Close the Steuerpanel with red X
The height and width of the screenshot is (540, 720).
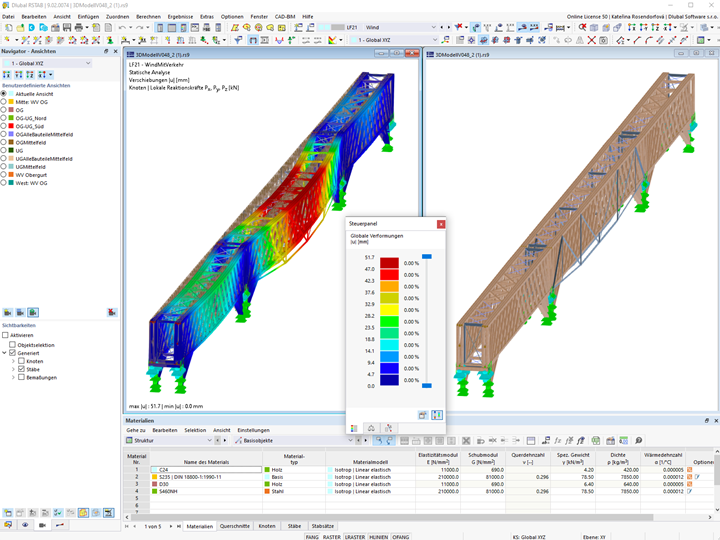[x=441, y=224]
